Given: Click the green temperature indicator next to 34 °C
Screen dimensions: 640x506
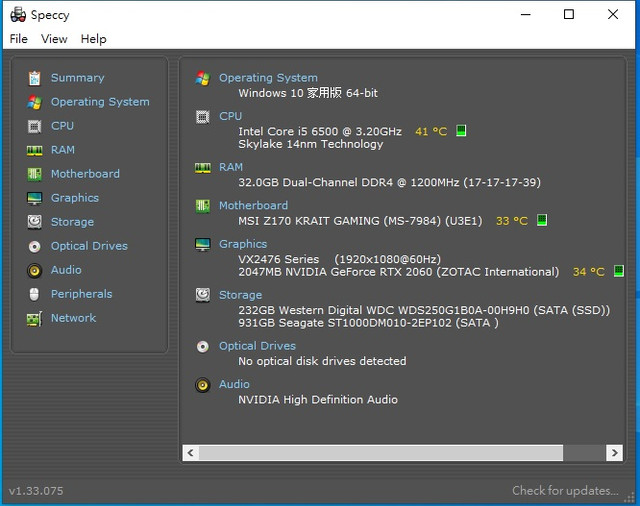Looking at the screenshot, I should coord(618,271).
